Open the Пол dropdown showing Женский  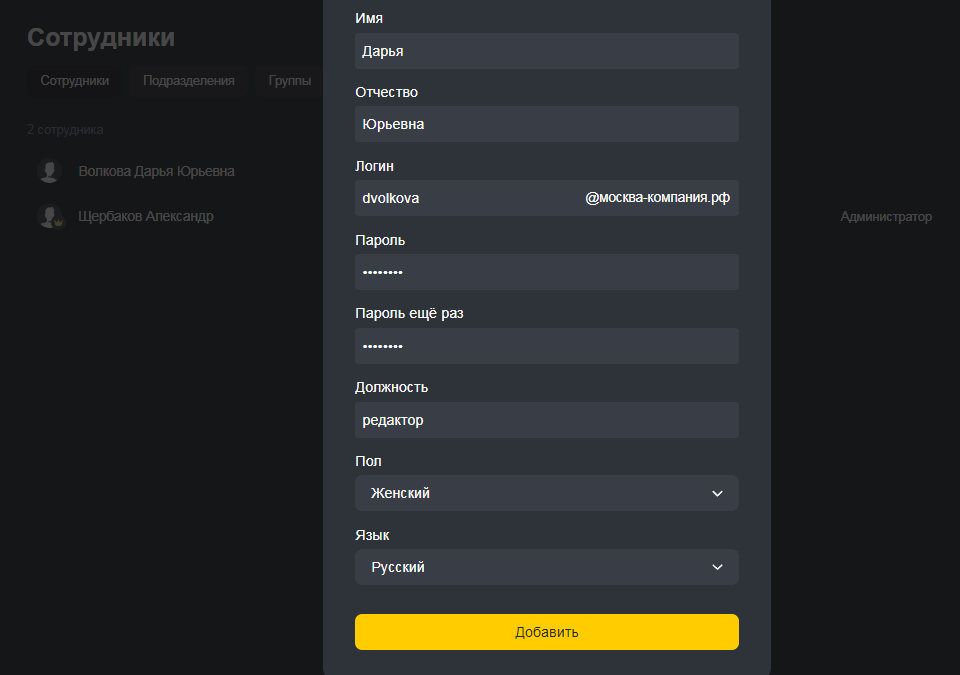point(546,493)
